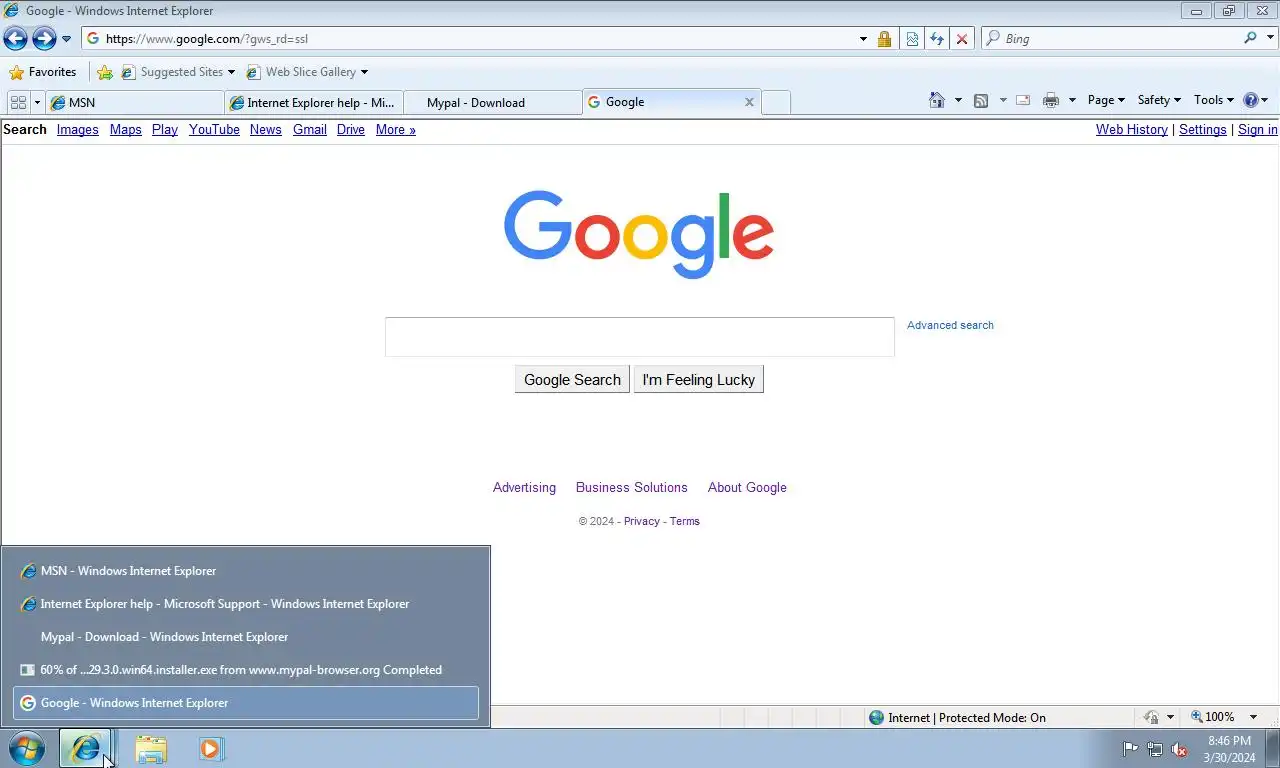Click the Bing search magnifier button

point(1250,38)
